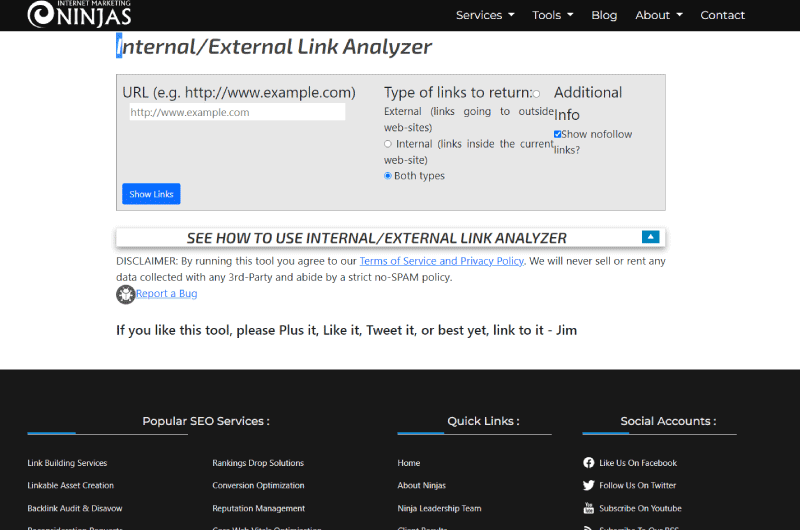Click the Show Links button
Image resolution: width=800 pixels, height=530 pixels.
pos(151,194)
